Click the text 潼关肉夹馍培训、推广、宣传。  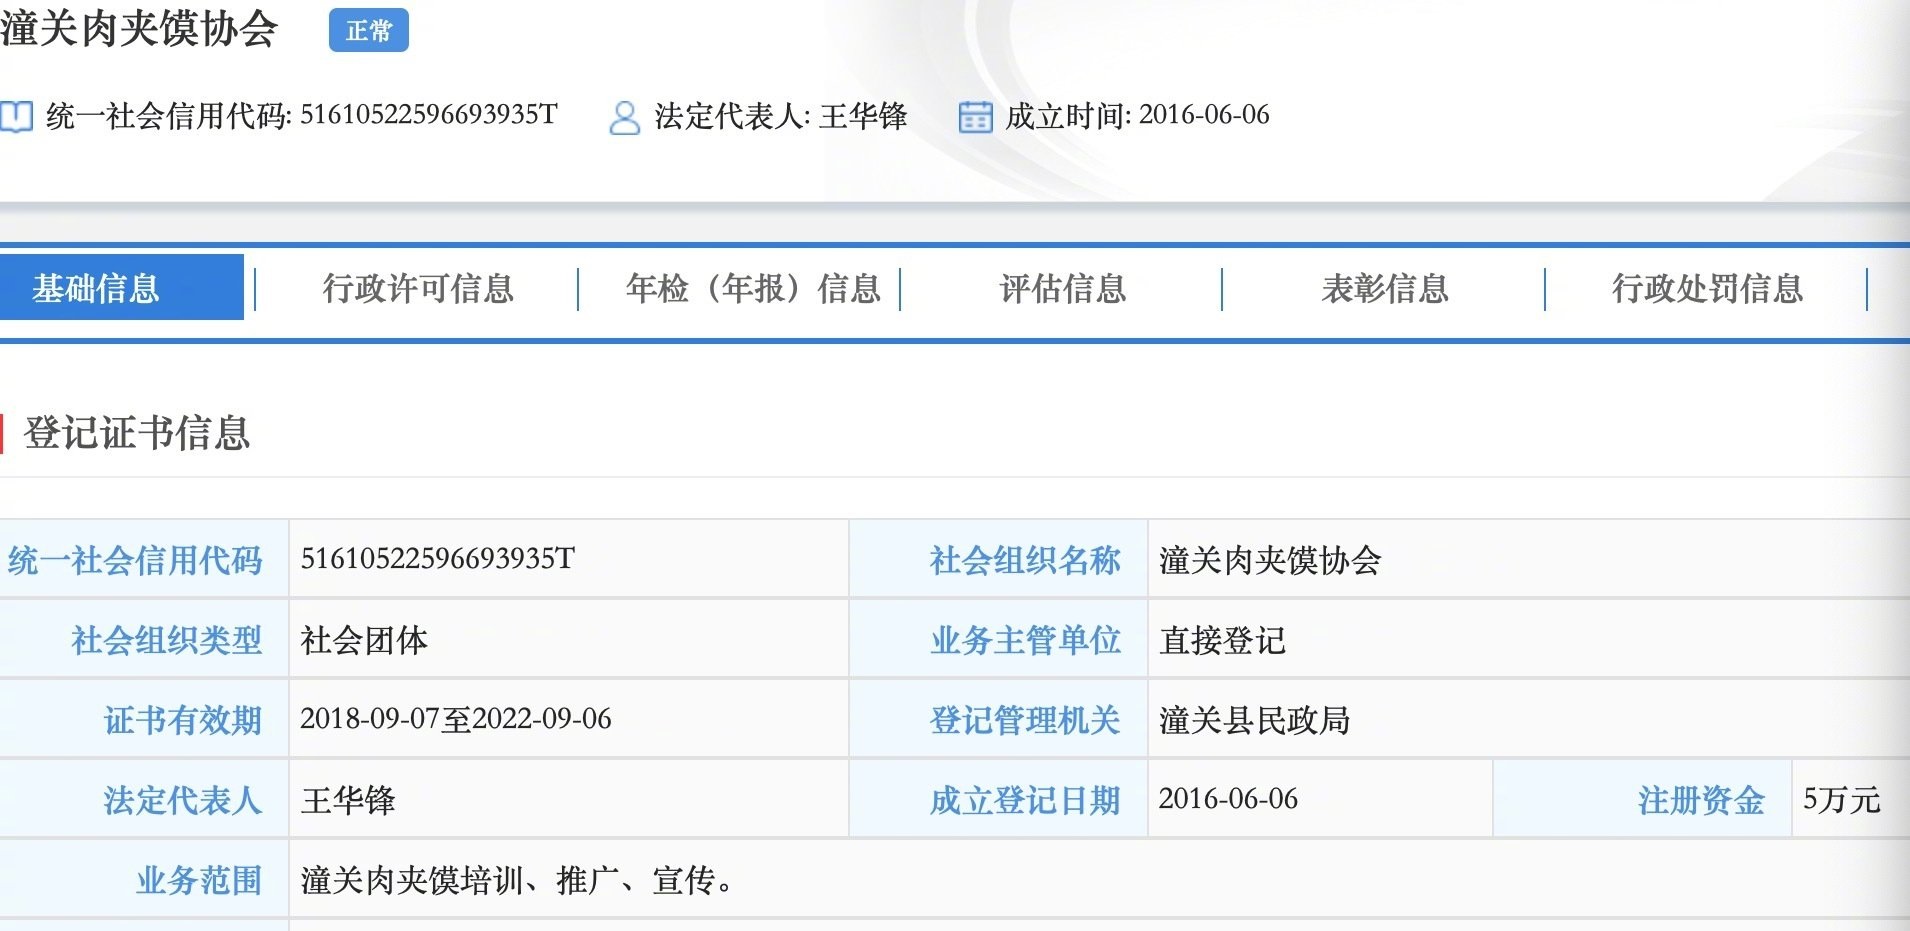point(516,880)
